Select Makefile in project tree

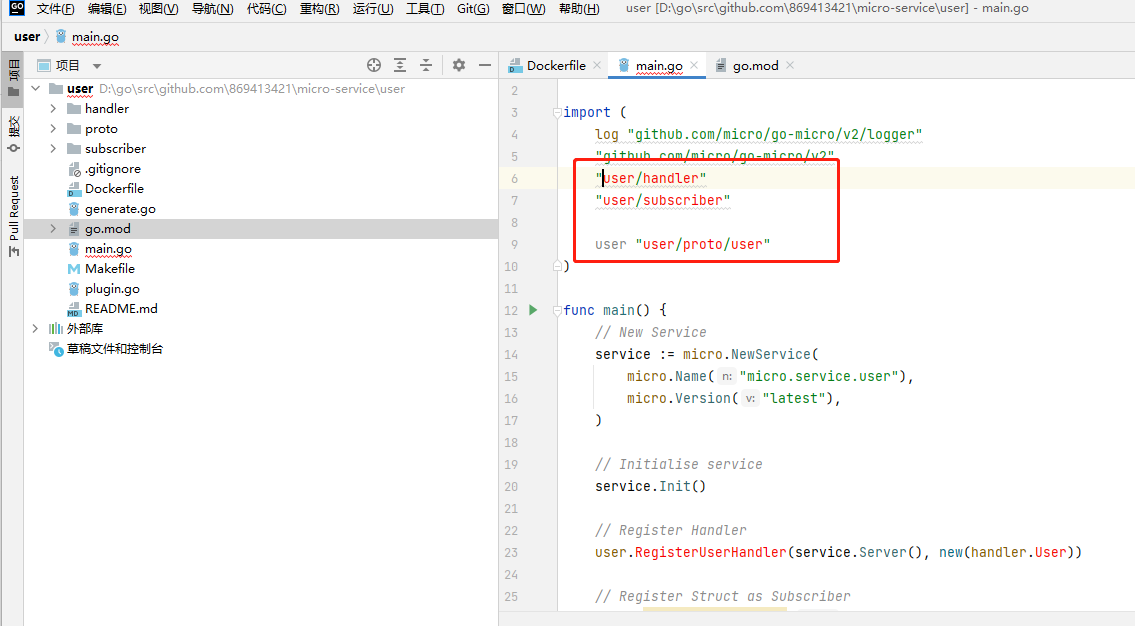110,269
